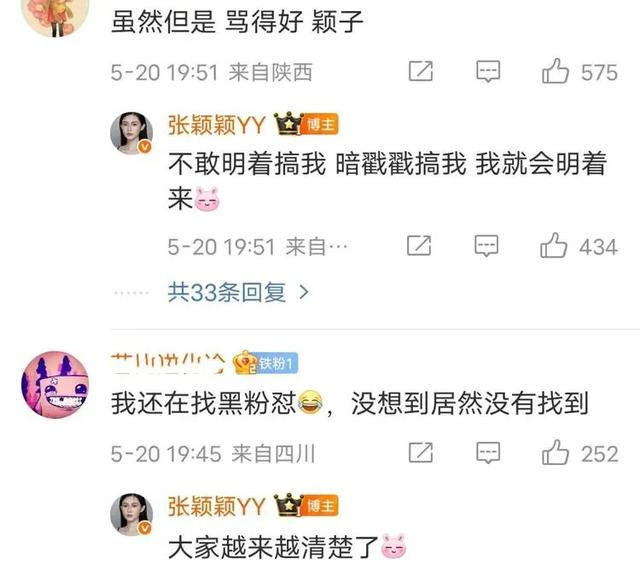The height and width of the screenshot is (582, 640).
Task: Open first 张颖颖YY username profile
Action: [217, 124]
